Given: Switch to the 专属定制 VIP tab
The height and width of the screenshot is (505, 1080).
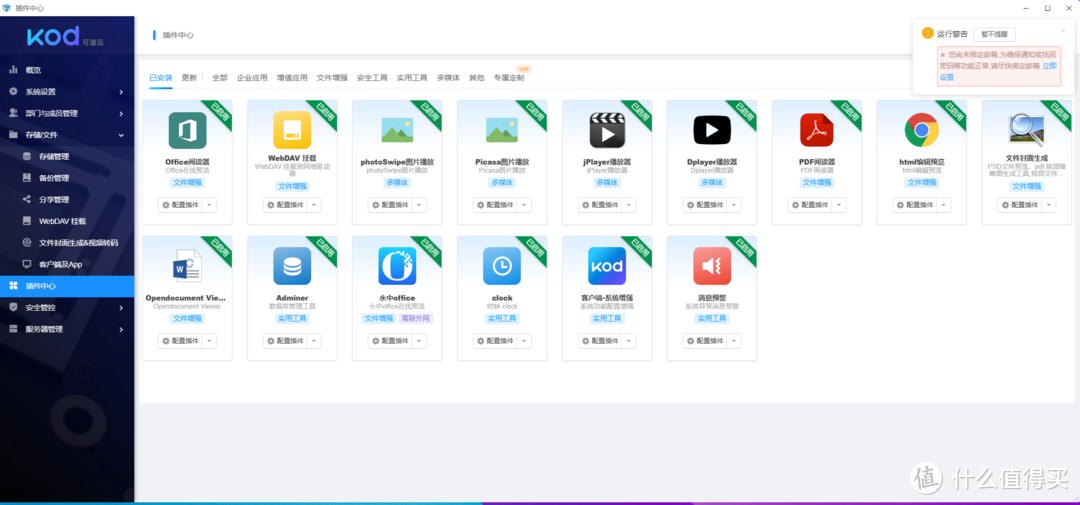Looking at the screenshot, I should 509,78.
